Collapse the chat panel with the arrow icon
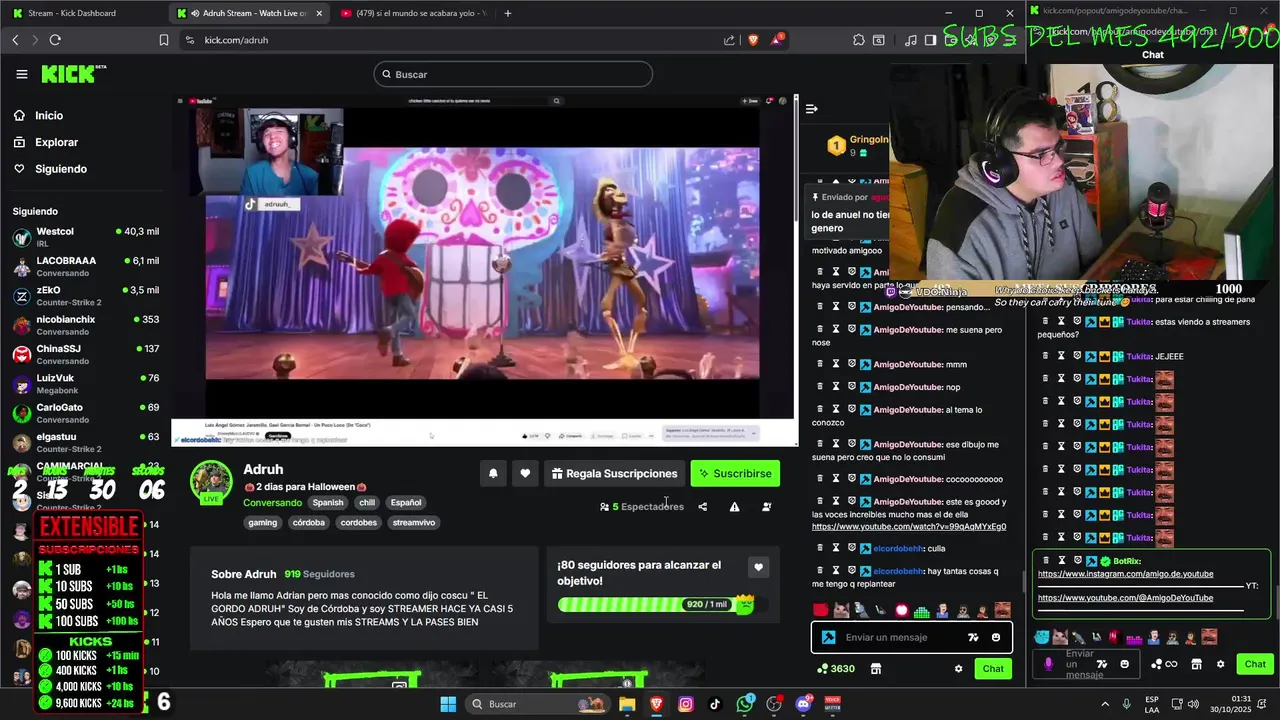 pyautogui.click(x=812, y=109)
